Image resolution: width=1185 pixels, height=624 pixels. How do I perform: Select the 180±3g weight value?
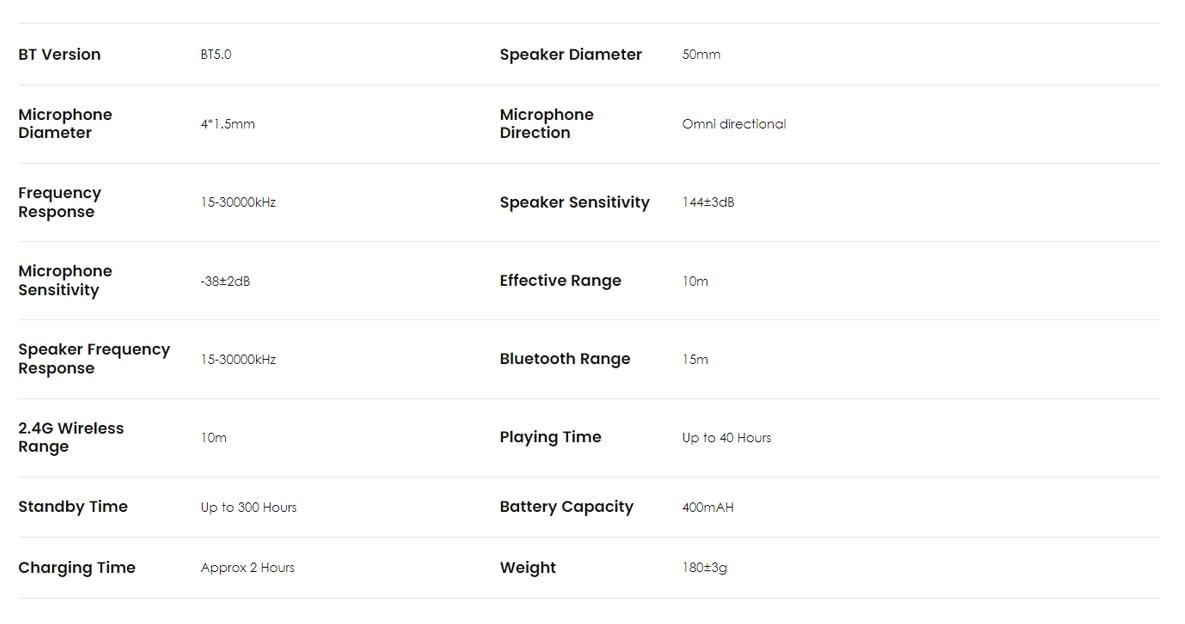(x=704, y=567)
